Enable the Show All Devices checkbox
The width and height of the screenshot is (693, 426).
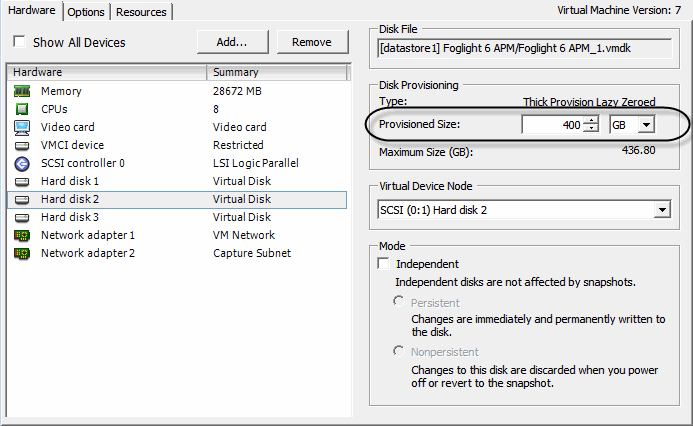(19, 42)
